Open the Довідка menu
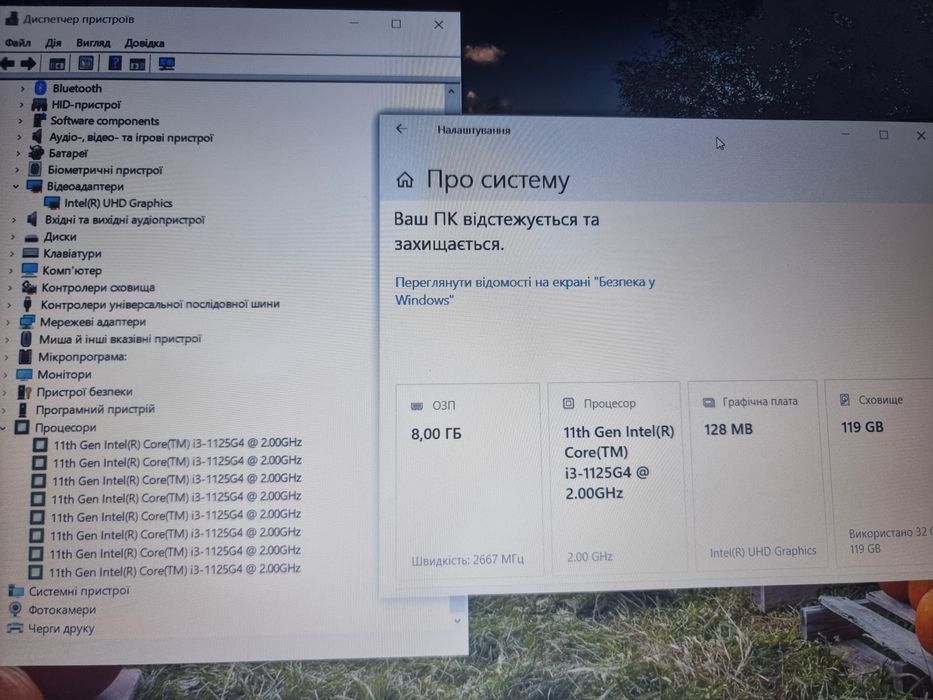The image size is (933, 700). (x=145, y=43)
